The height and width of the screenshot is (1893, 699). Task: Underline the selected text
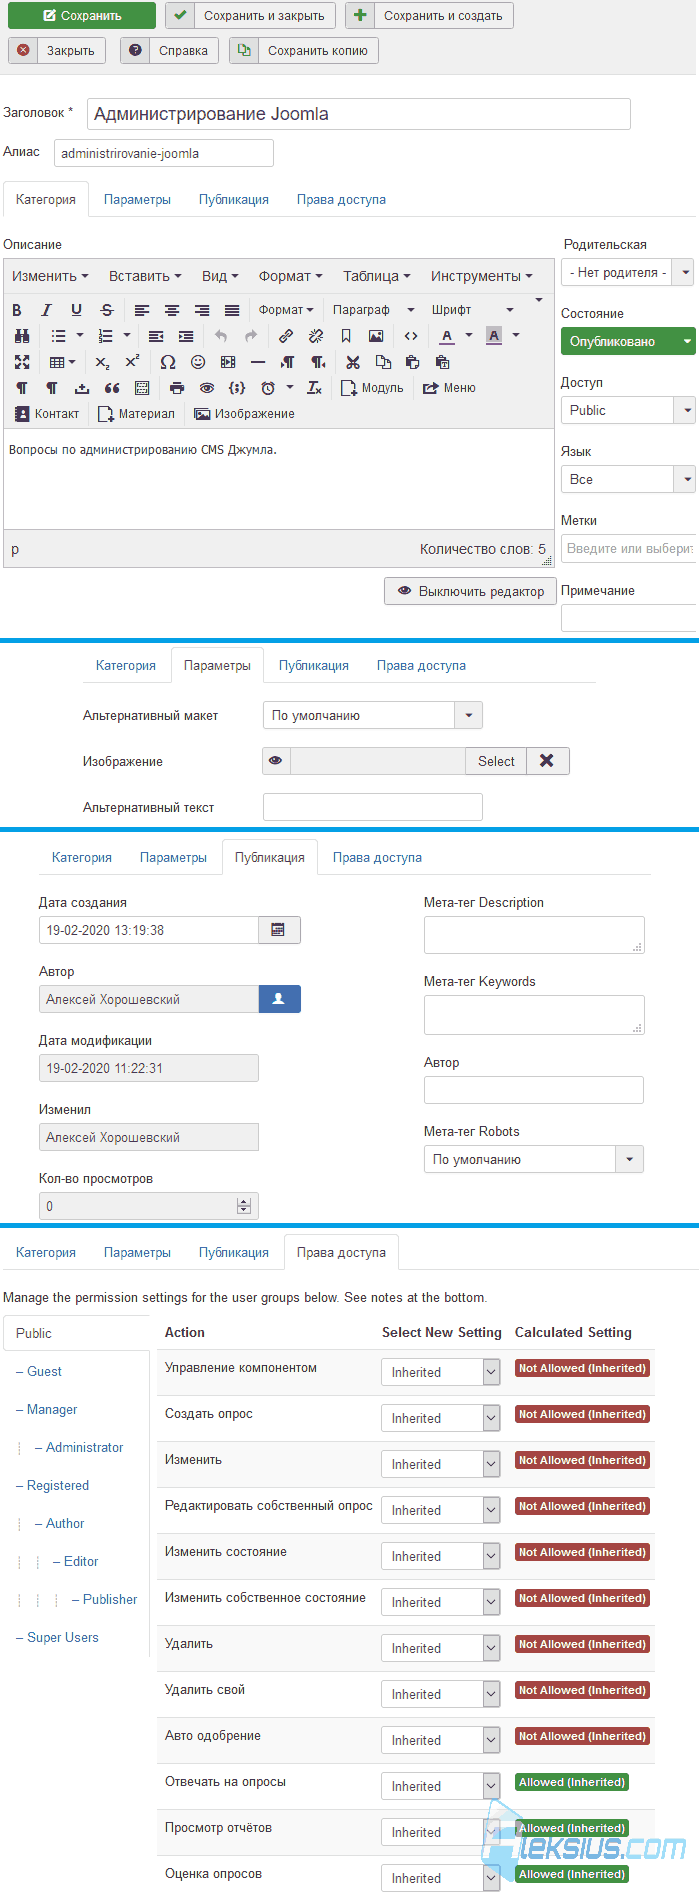click(76, 310)
